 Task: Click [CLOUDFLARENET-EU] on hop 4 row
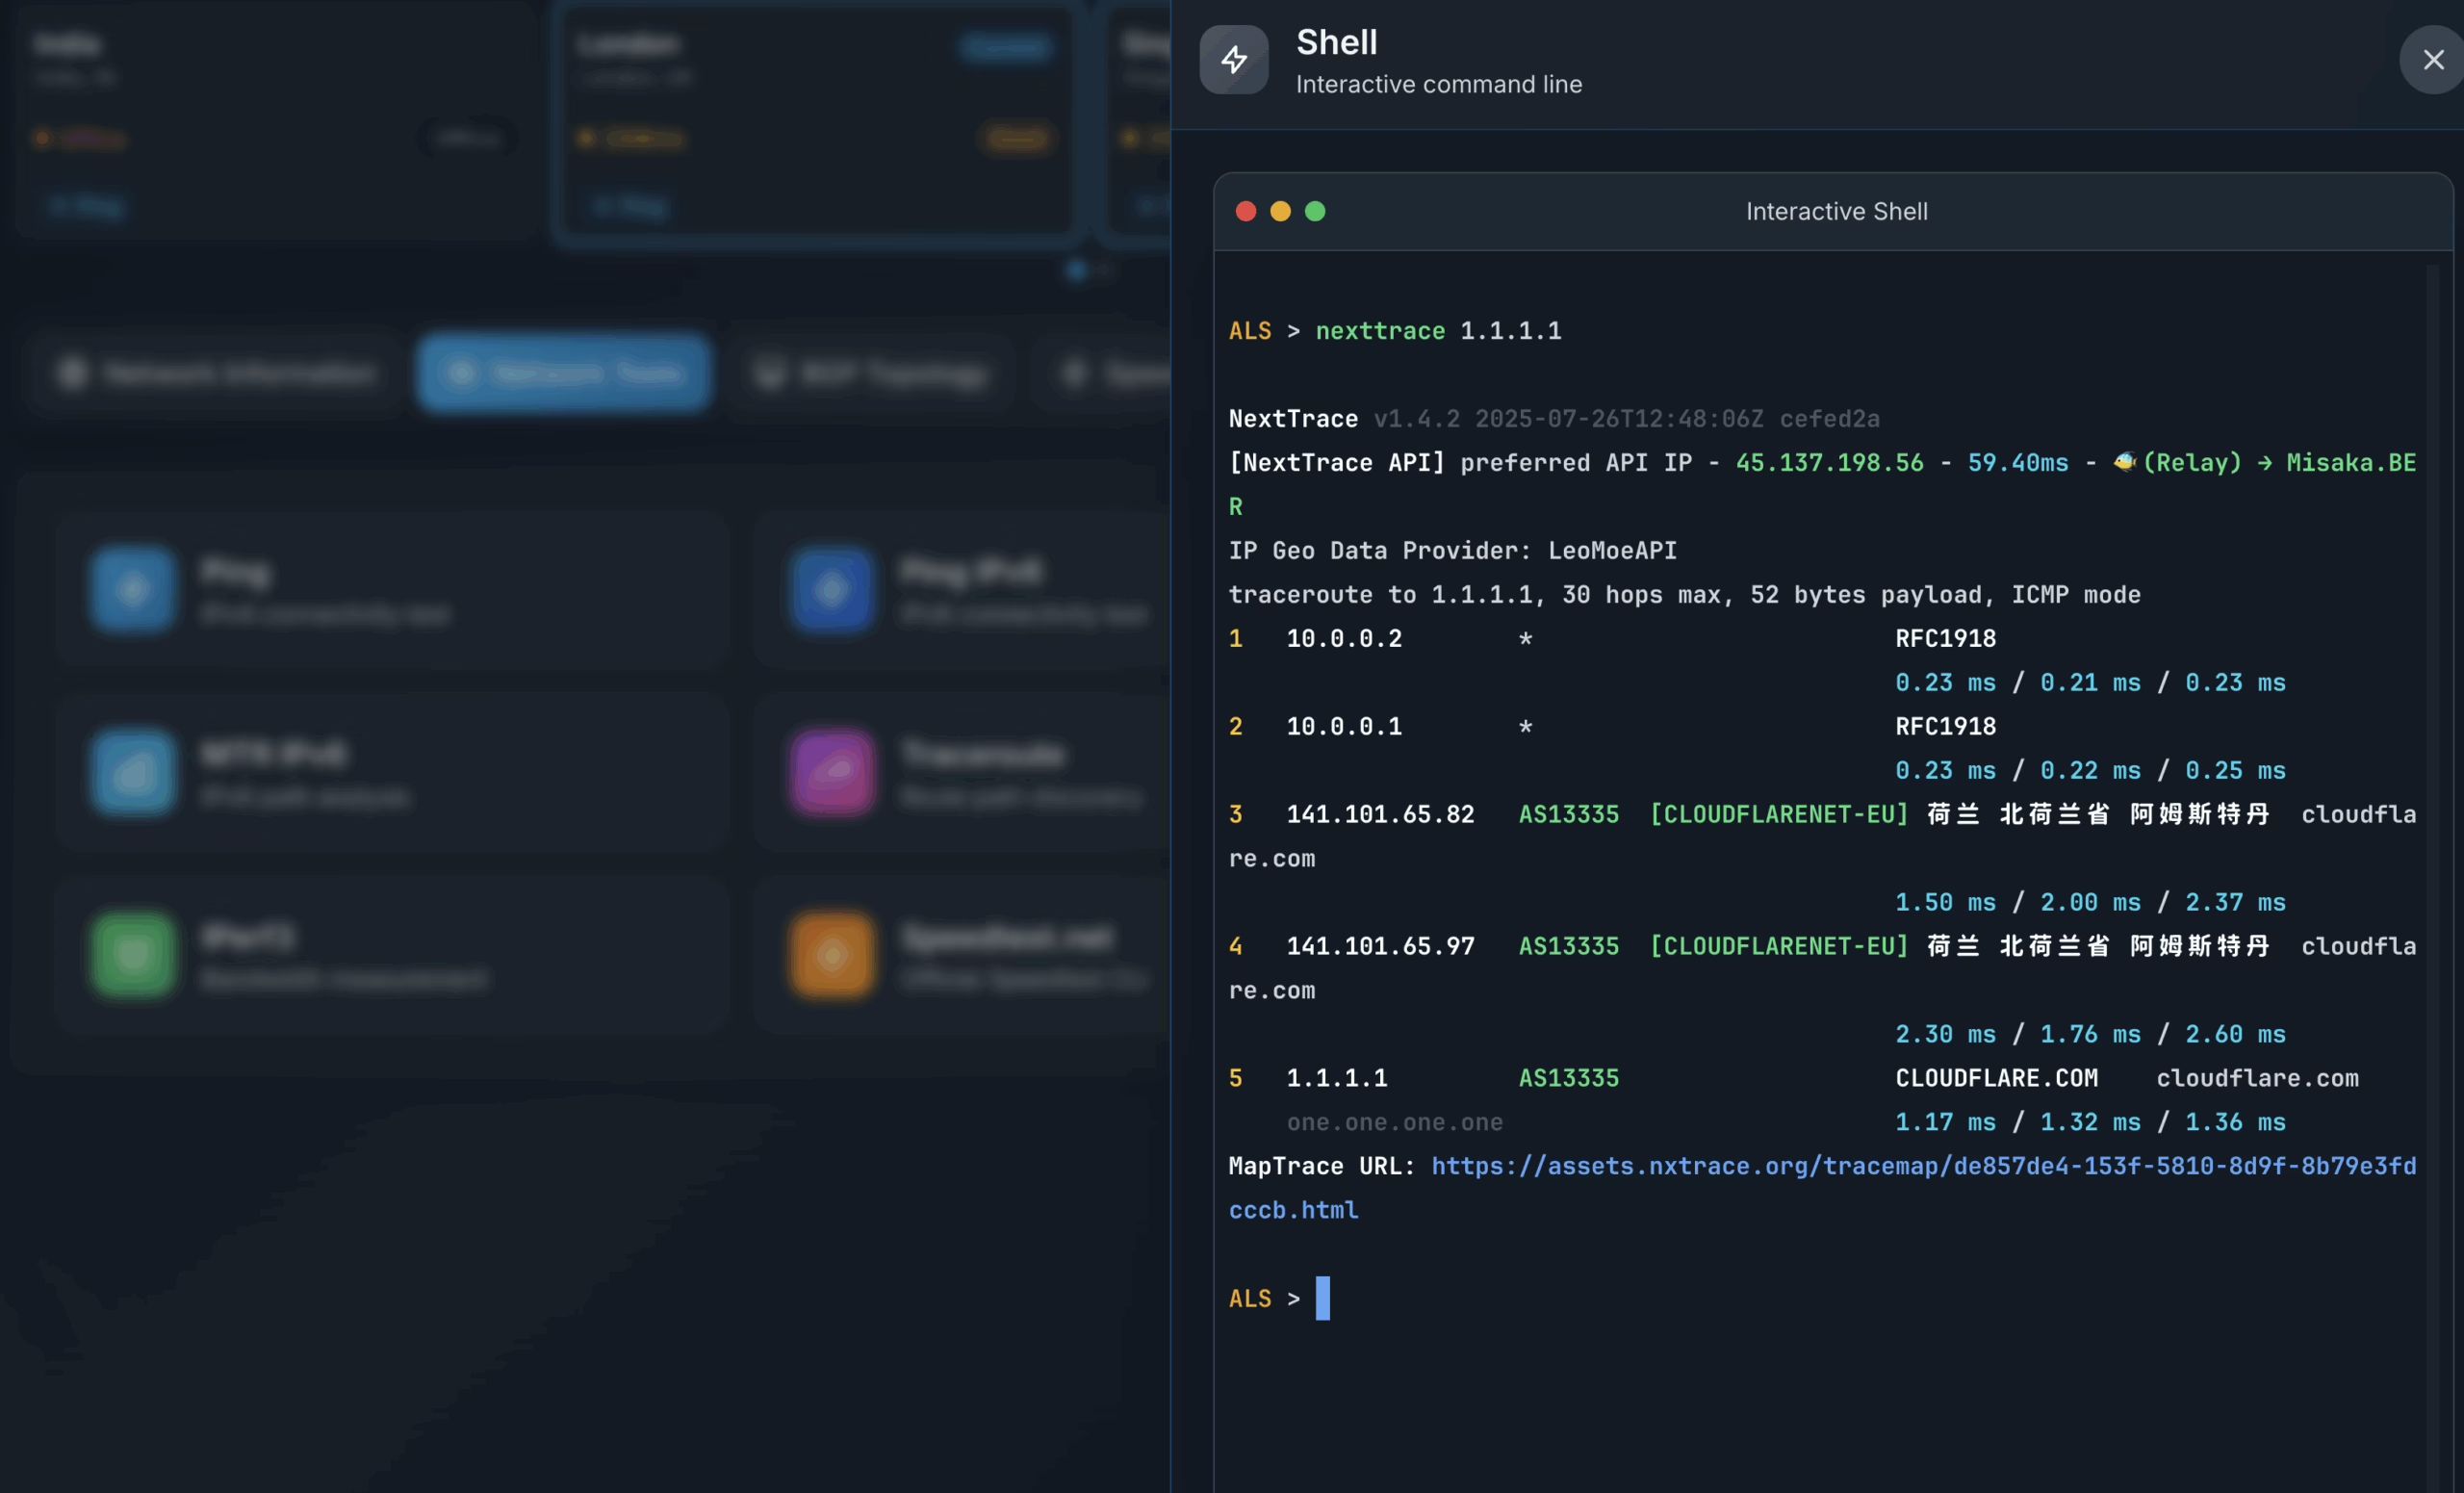point(1779,947)
